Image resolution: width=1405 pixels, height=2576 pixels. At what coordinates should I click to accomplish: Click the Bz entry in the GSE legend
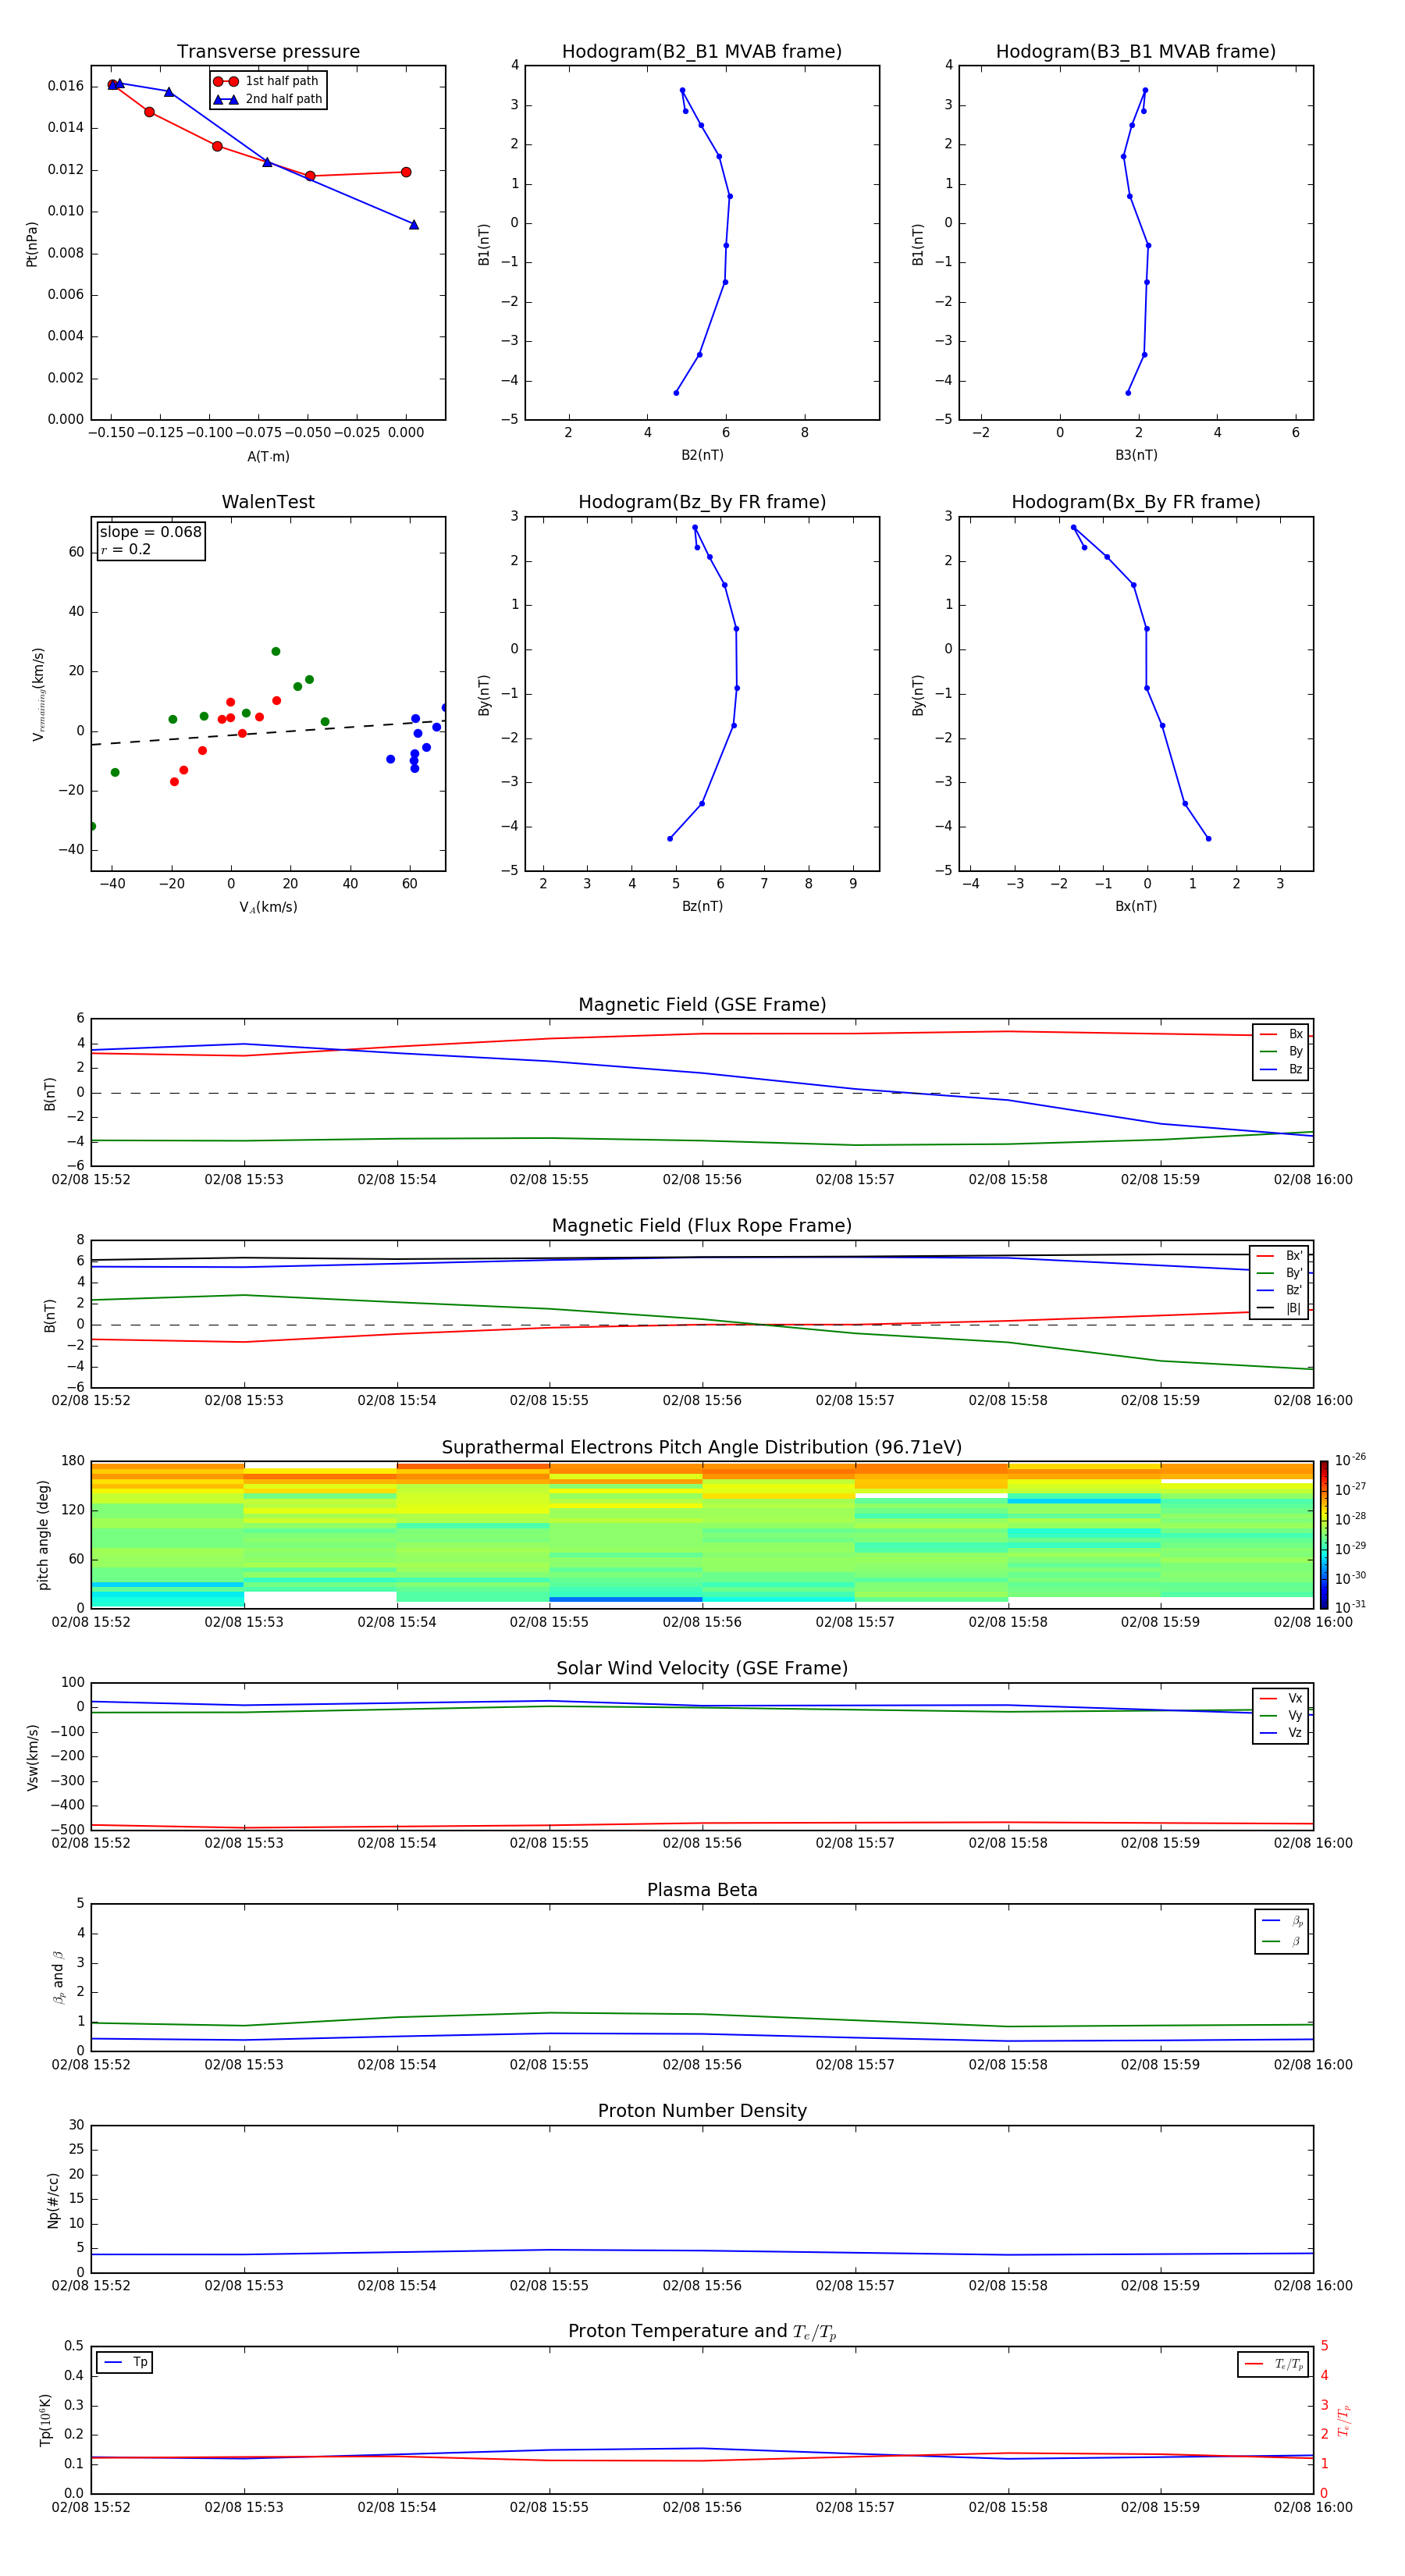point(1281,1070)
